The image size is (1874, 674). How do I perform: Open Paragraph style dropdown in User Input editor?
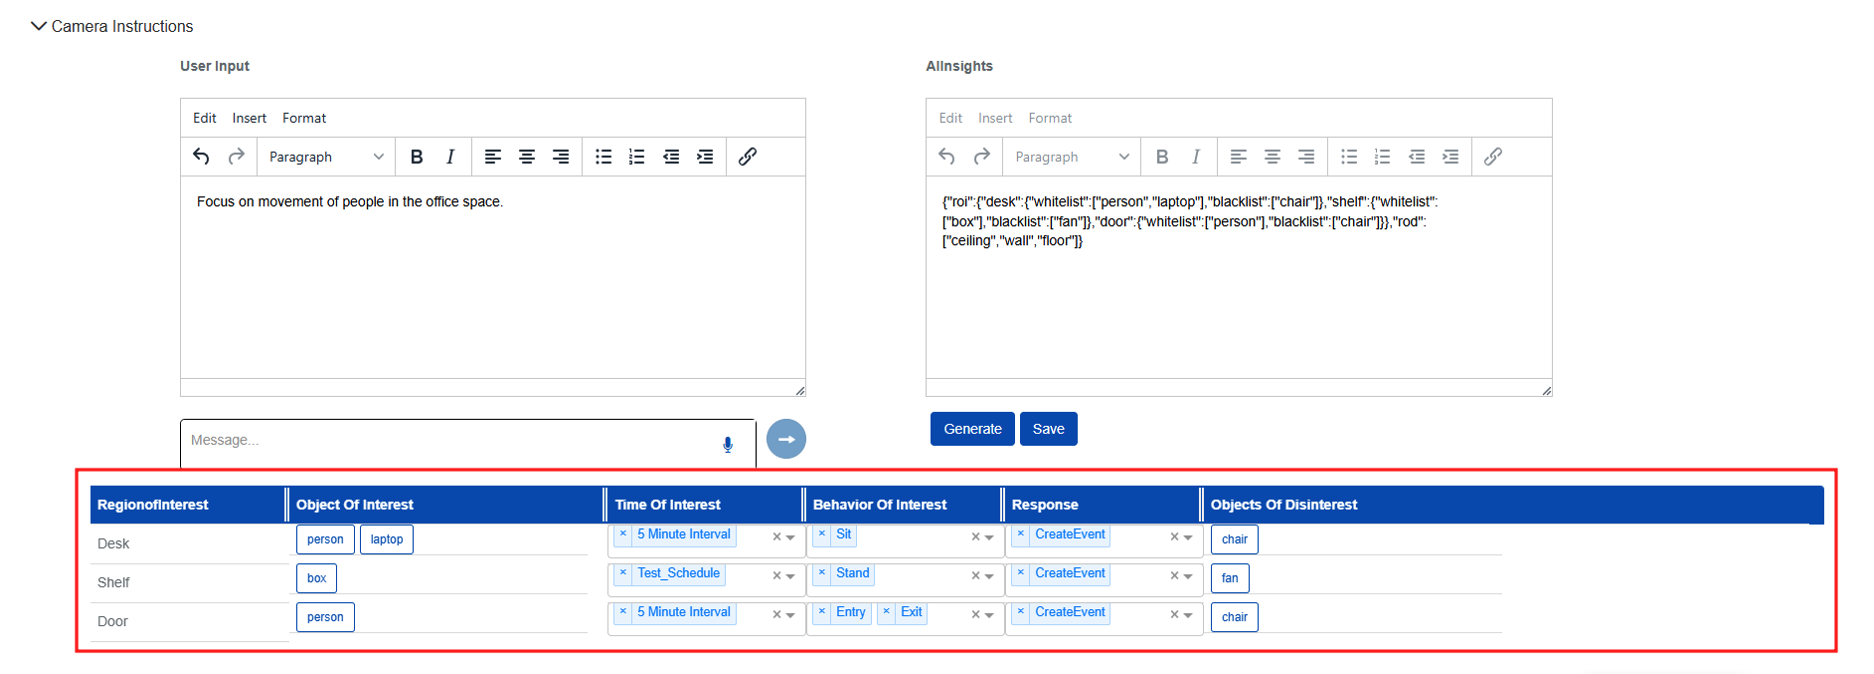[325, 157]
